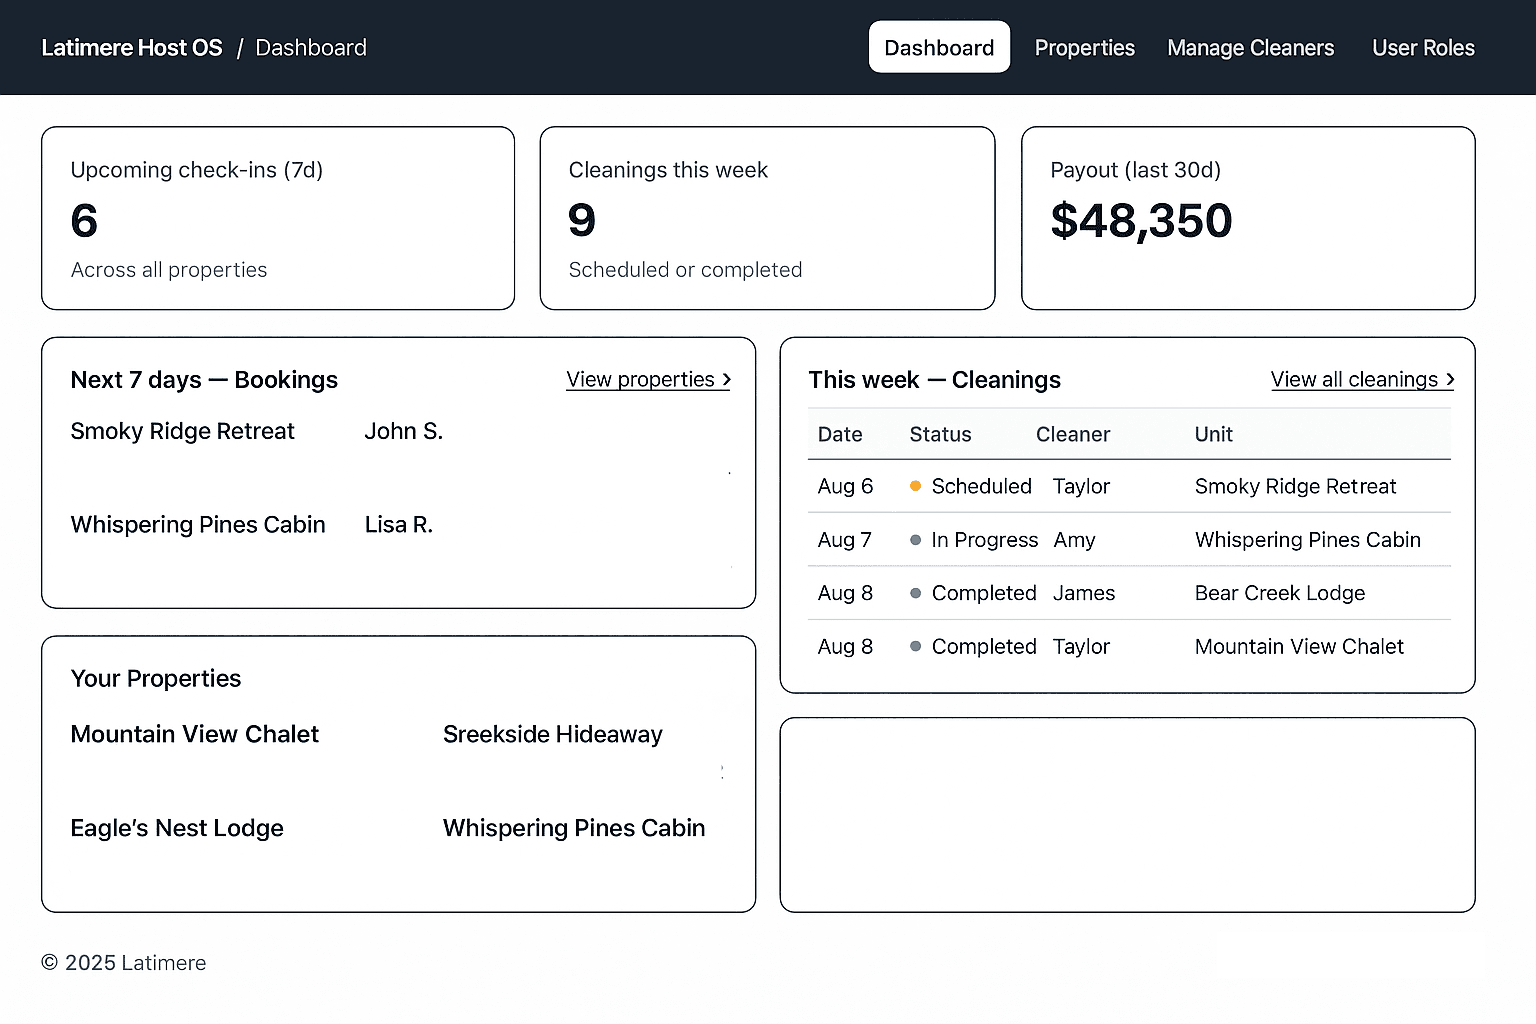
Task: Open Mountain View Chalet under Your Properties
Action: coord(194,734)
